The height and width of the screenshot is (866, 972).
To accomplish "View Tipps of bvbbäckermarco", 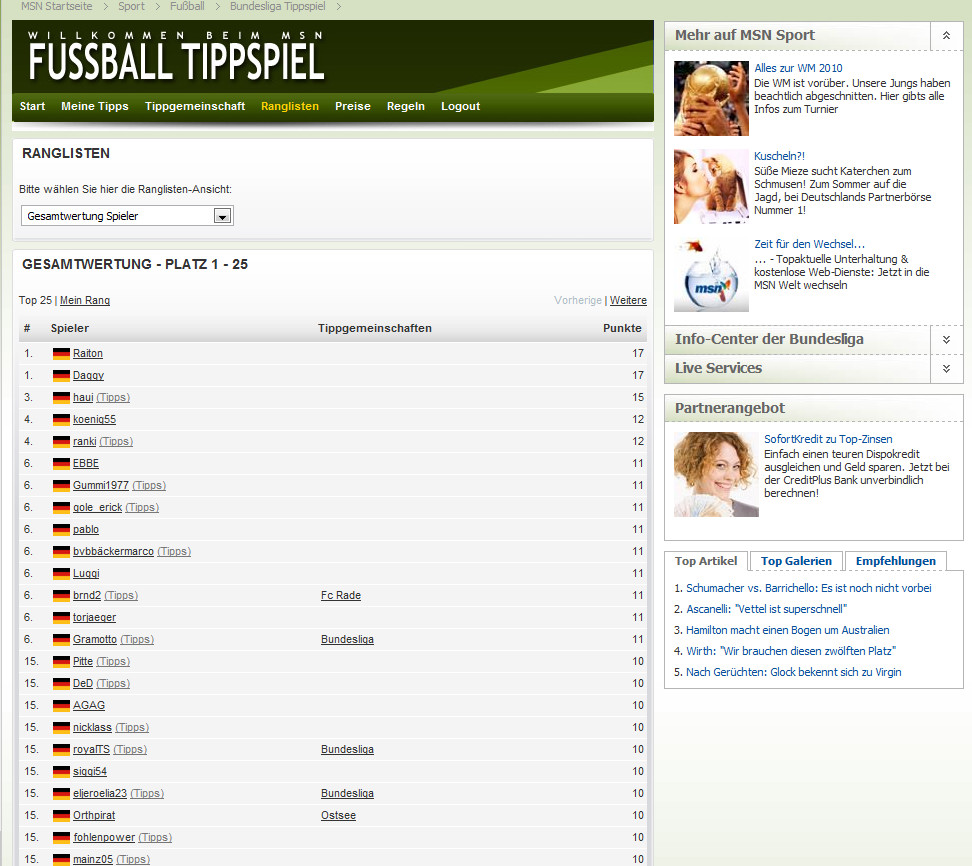I will coord(174,551).
